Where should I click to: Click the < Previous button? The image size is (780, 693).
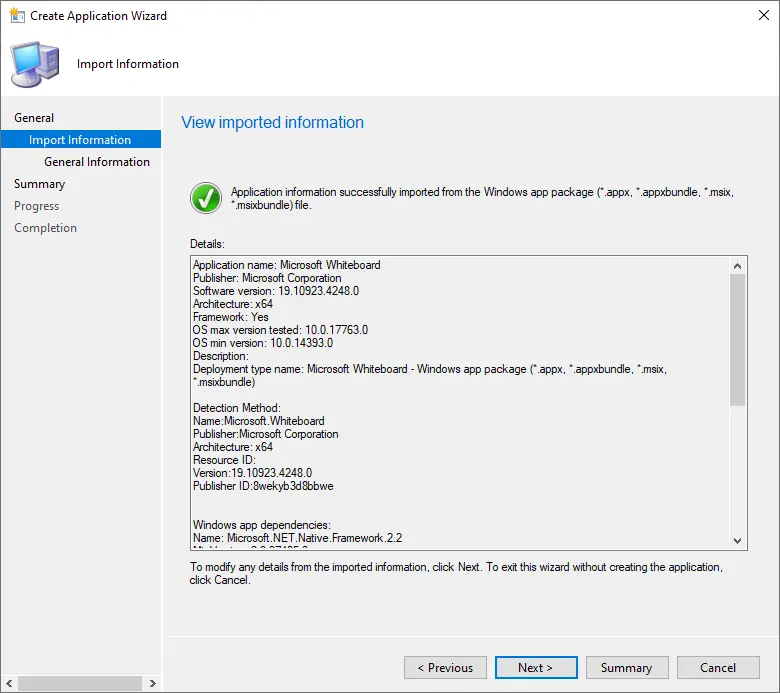tap(445, 668)
